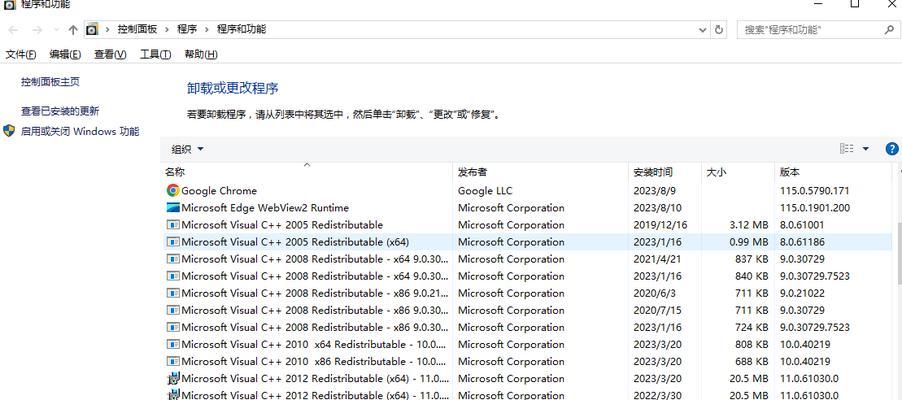The image size is (902, 400).
Task: Go forward with the right arrow button
Action: click(x=37, y=30)
